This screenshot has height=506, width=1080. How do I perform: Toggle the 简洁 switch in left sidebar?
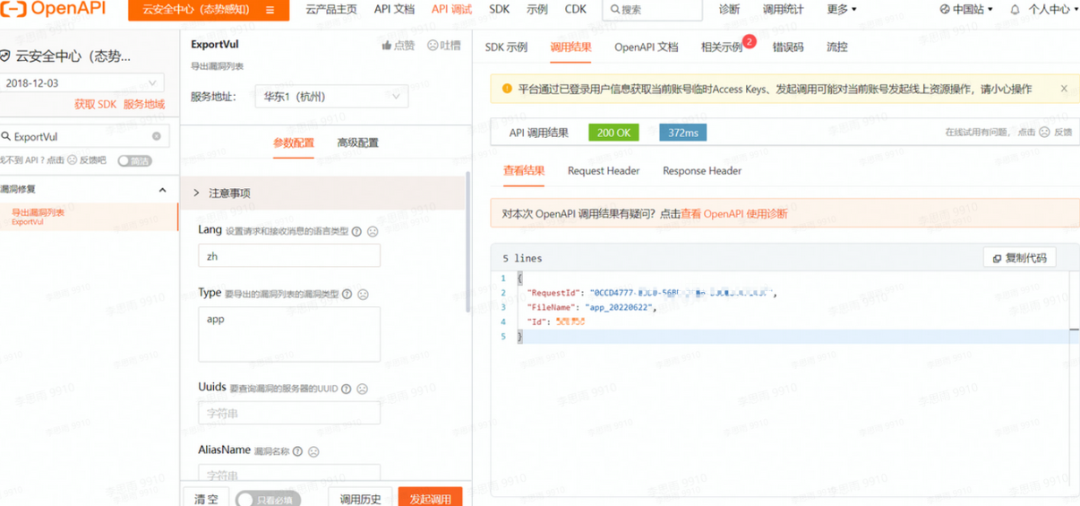click(x=134, y=160)
